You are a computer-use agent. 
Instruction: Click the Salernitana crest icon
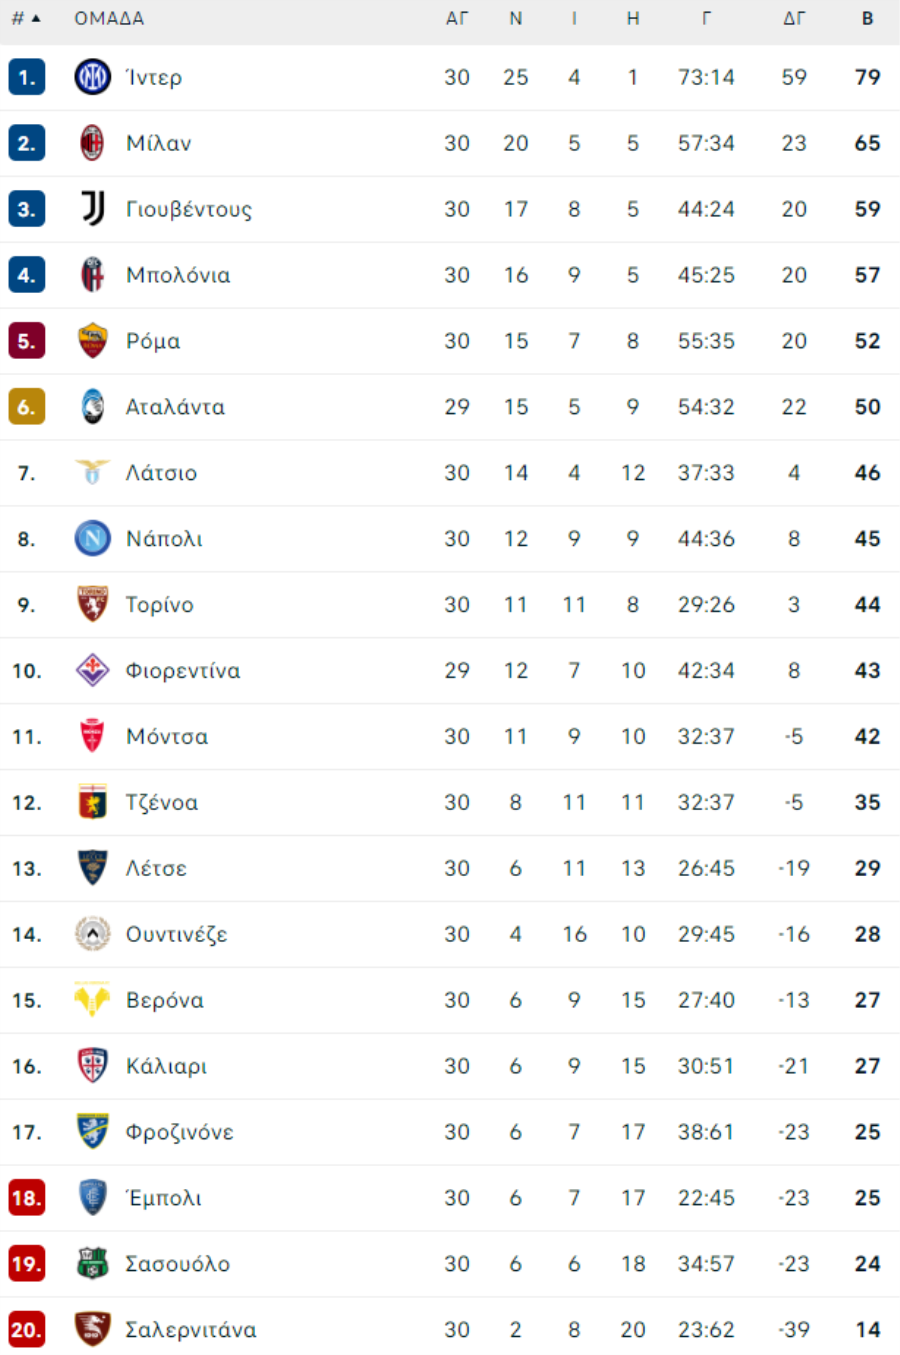[92, 1330]
